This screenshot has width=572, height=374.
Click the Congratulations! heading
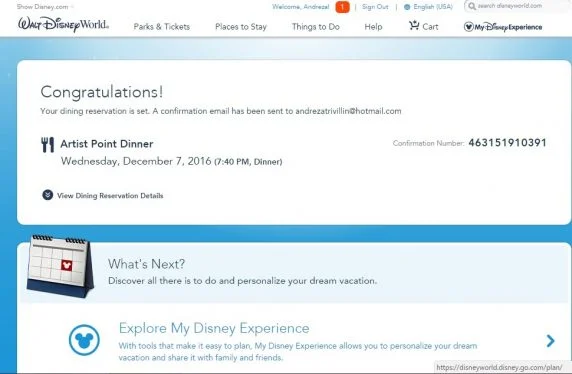(102, 92)
